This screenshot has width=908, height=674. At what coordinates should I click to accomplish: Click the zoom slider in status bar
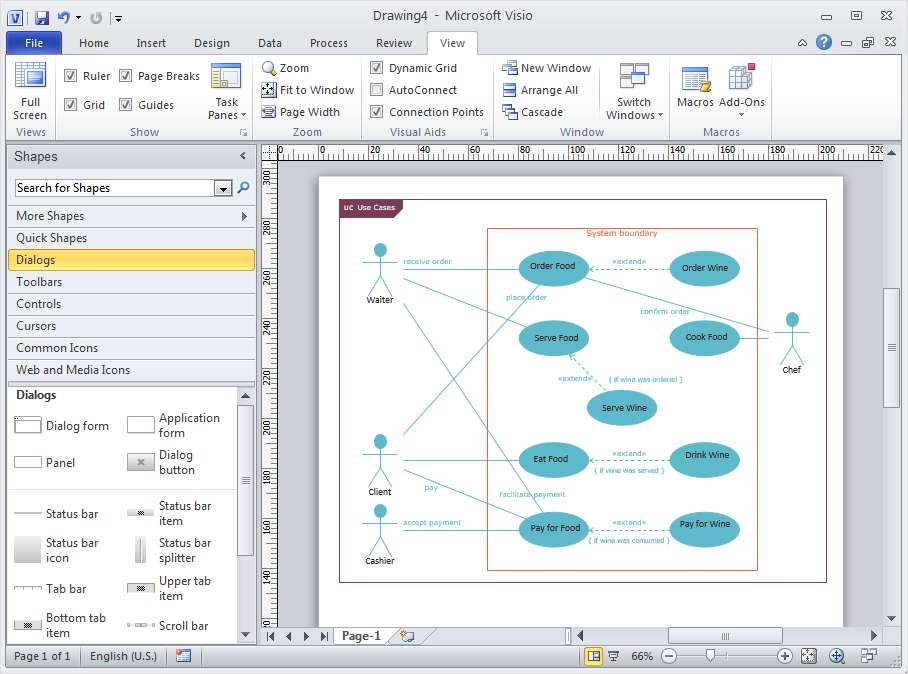(711, 656)
